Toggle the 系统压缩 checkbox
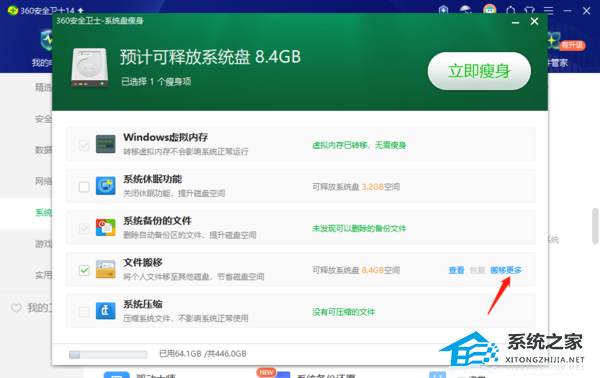 click(x=84, y=312)
